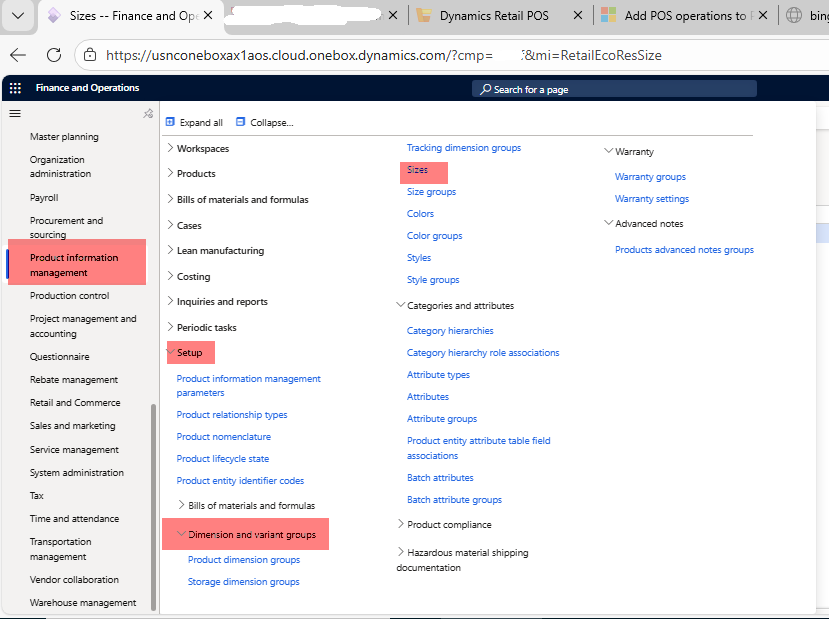Open the app launcher waffle icon
Viewport: 829px width, 619px height.
(x=15, y=88)
